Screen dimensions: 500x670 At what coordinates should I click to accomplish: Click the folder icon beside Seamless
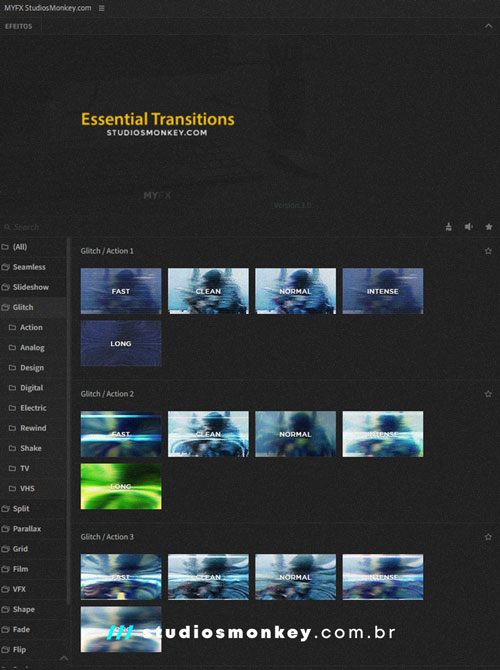click(x=5, y=267)
